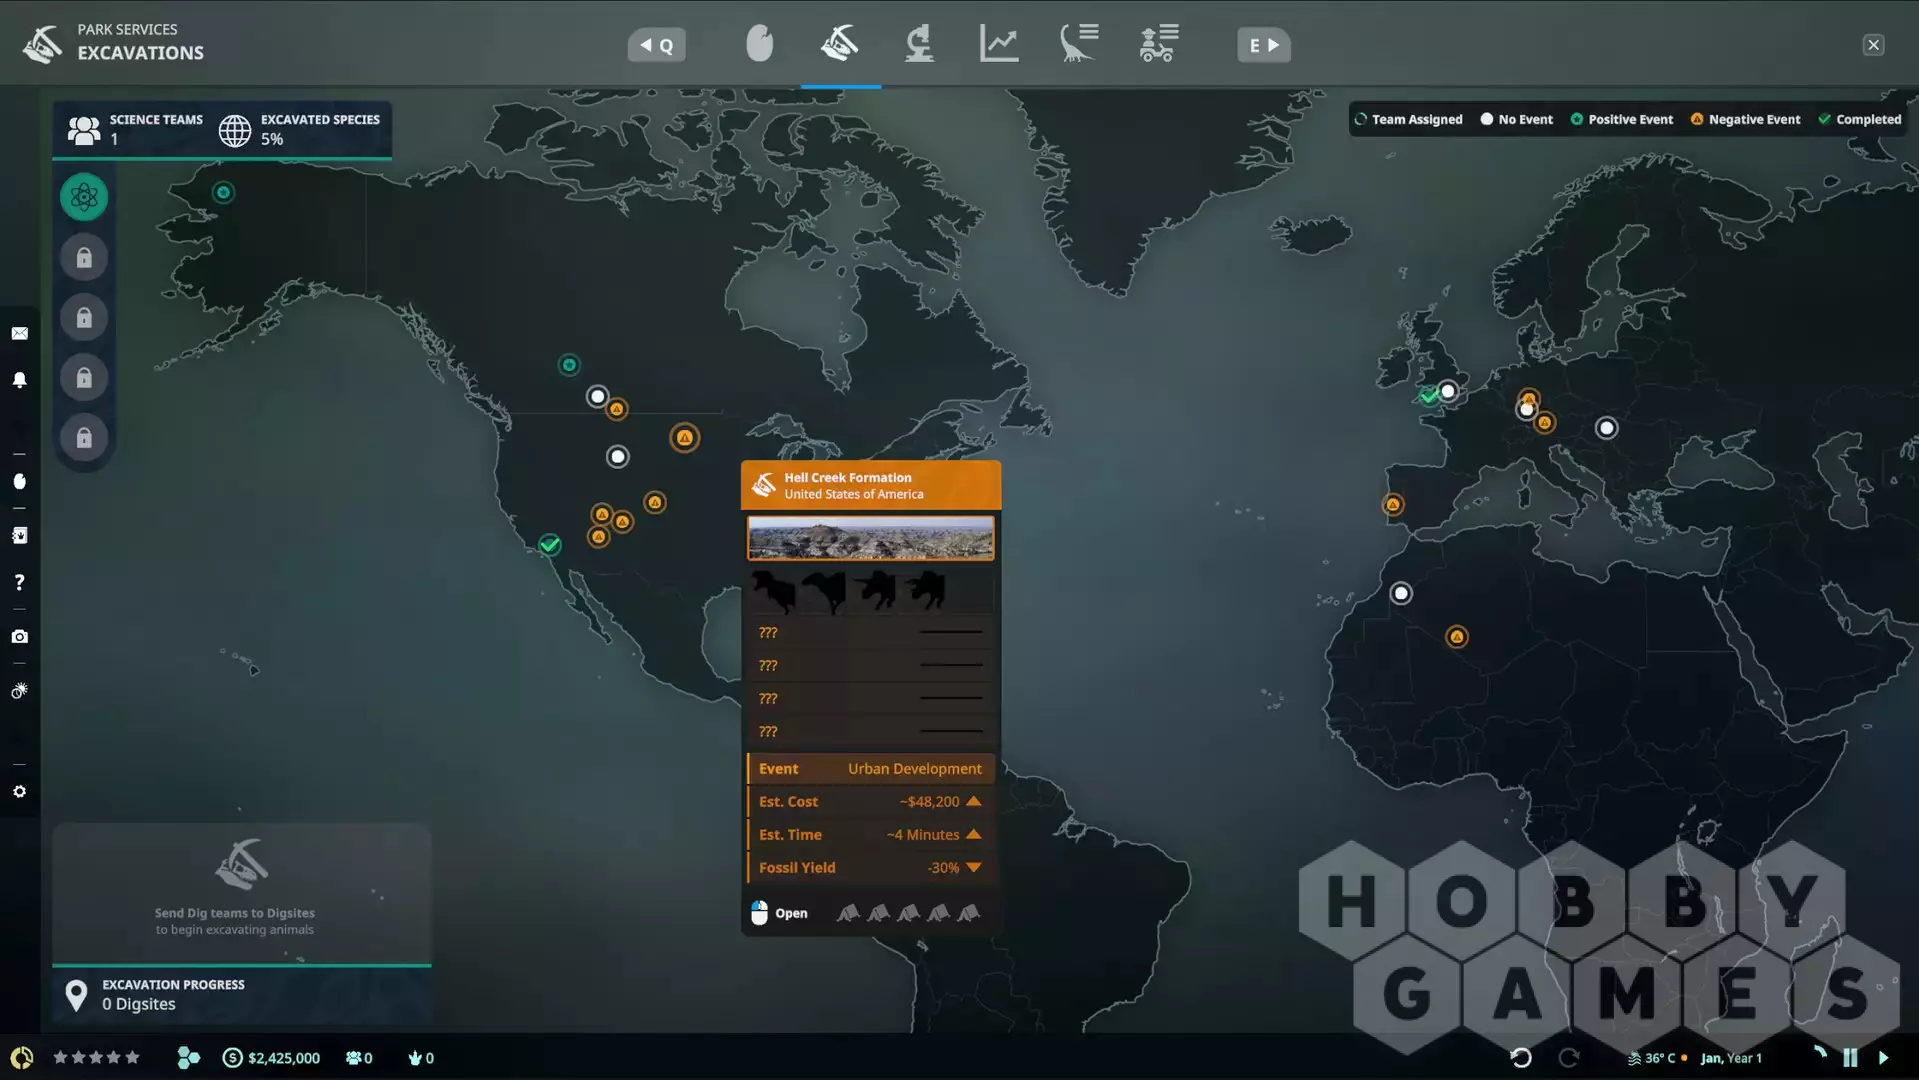
Task: Open the dinosaur list tab icon
Action: point(1079,45)
